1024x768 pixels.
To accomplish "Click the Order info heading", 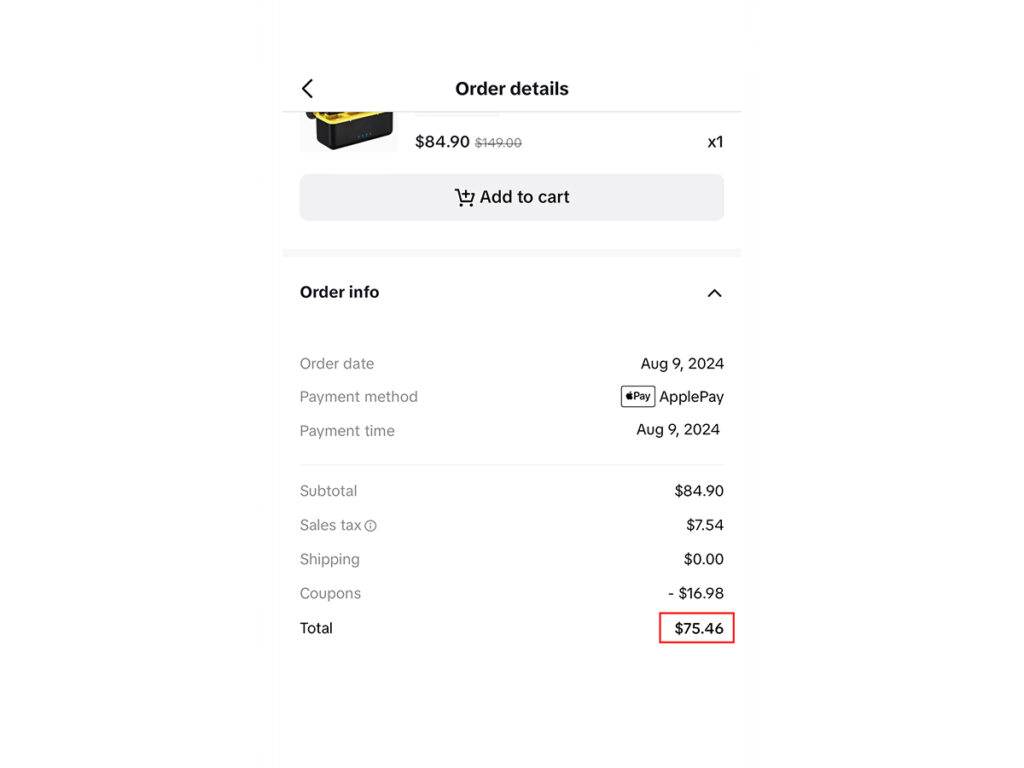I will [340, 292].
